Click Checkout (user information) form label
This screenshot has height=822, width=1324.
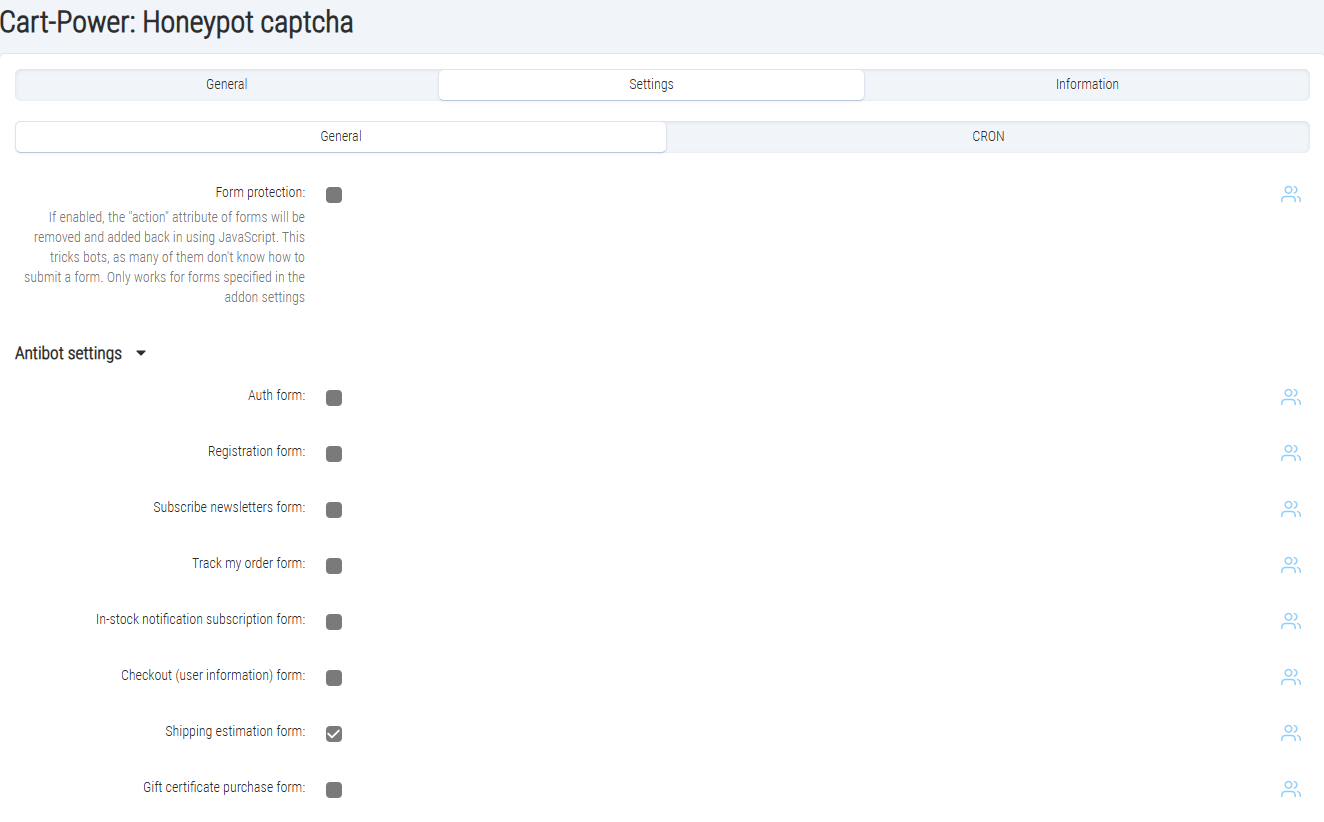coord(213,675)
